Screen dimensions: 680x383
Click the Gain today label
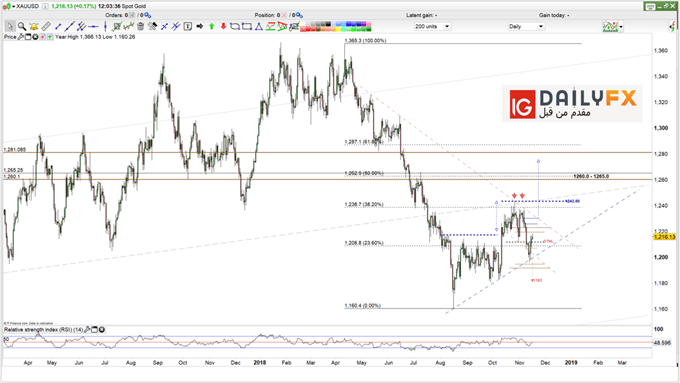(554, 15)
